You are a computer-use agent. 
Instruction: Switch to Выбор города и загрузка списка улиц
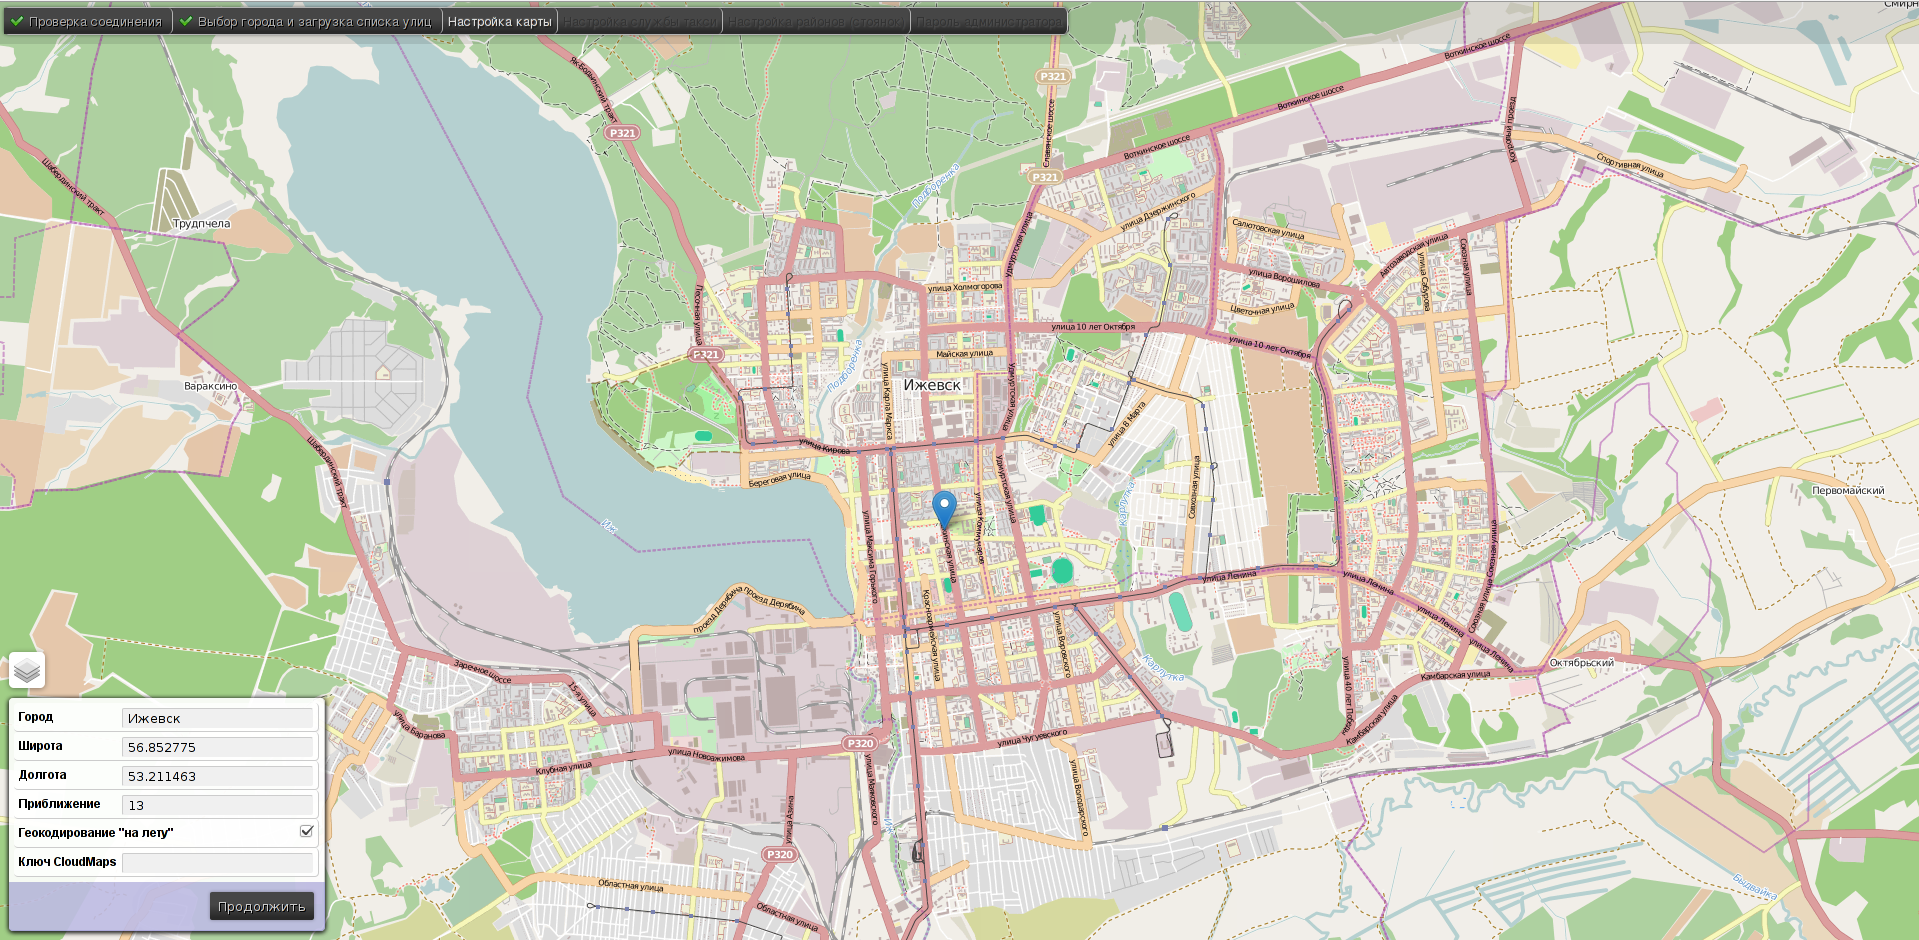click(x=314, y=21)
